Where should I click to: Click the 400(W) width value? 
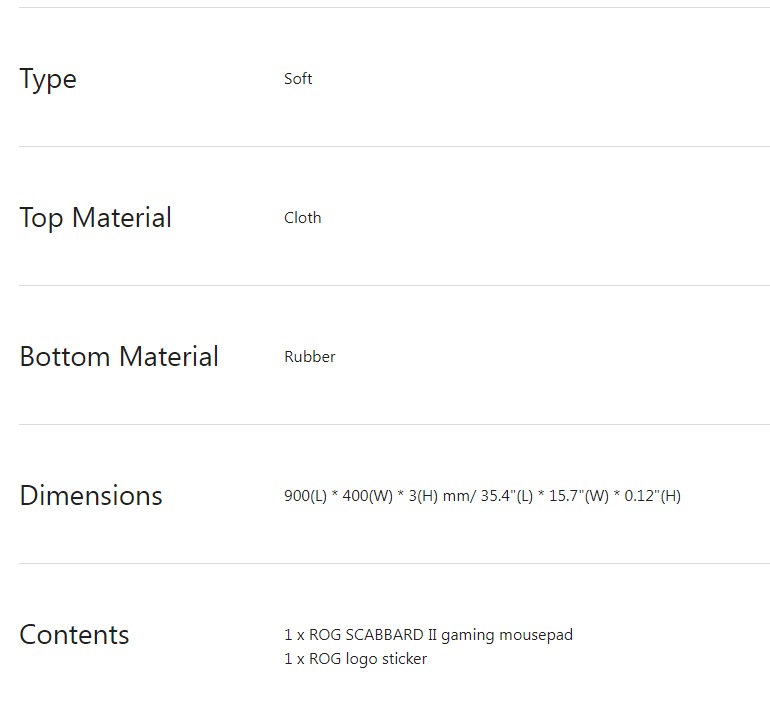click(x=368, y=496)
